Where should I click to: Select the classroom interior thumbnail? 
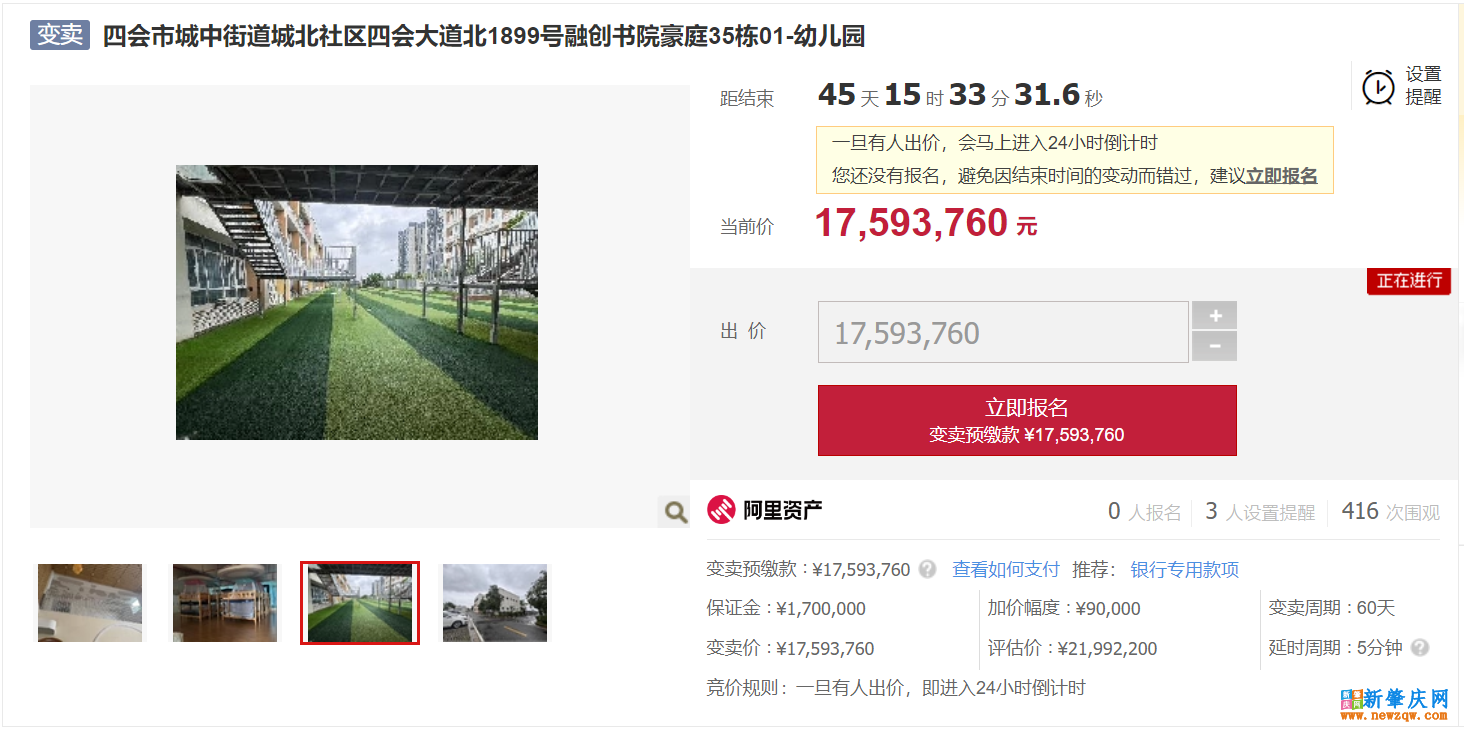(x=225, y=603)
